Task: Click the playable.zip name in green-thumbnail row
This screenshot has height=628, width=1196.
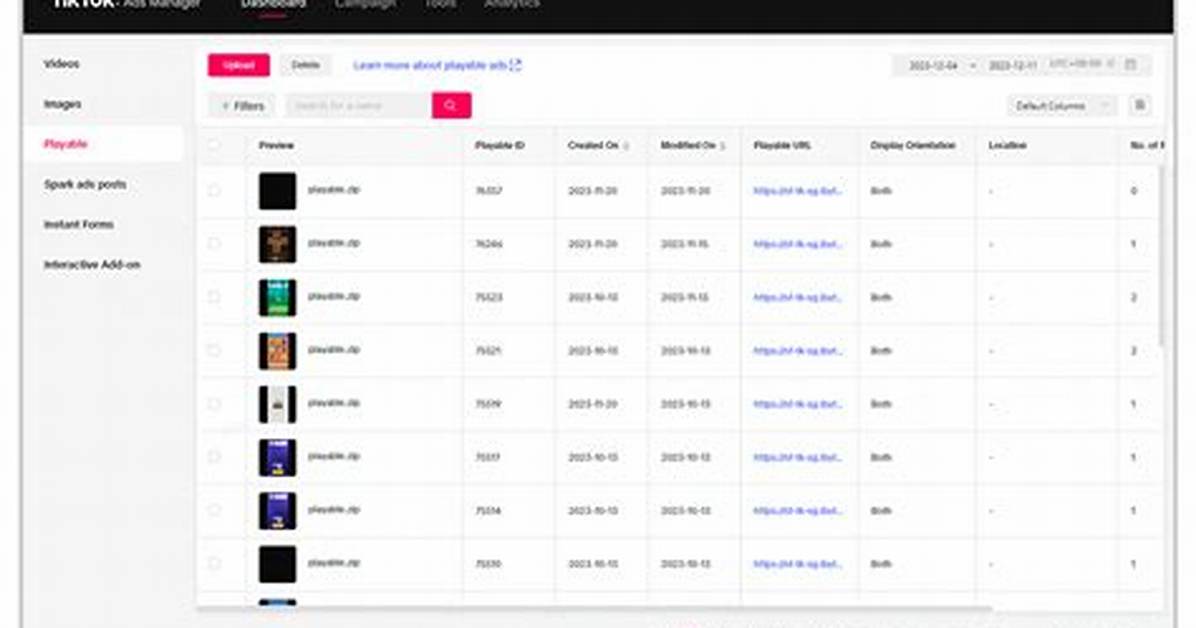Action: click(333, 296)
